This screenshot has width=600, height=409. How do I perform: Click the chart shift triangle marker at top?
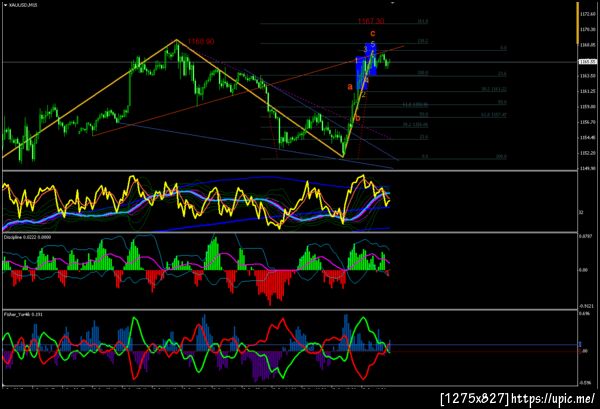click(x=392, y=2)
